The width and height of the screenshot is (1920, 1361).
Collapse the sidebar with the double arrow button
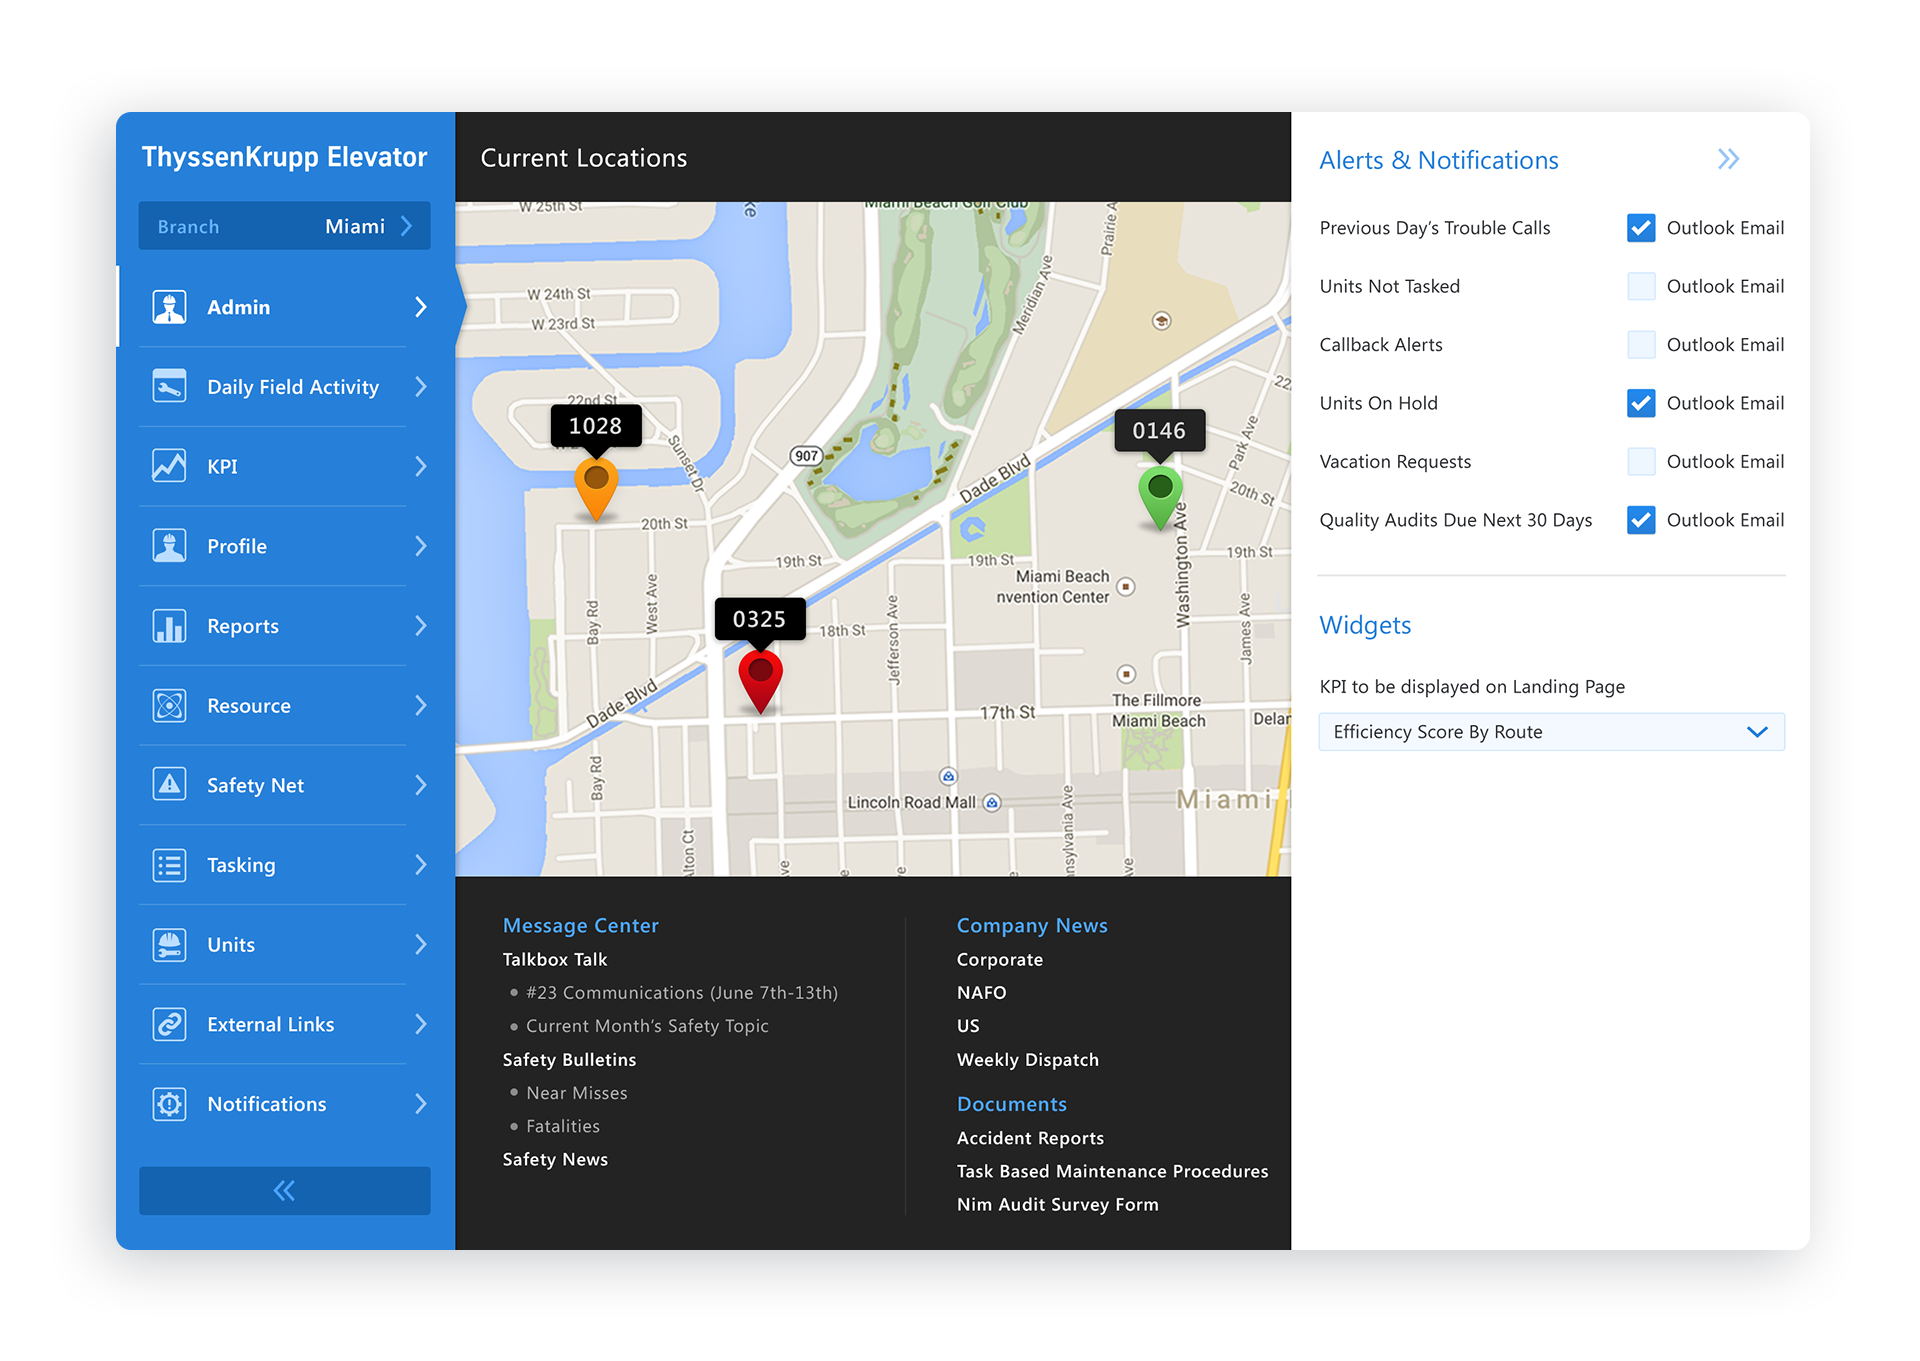pyautogui.click(x=285, y=1190)
